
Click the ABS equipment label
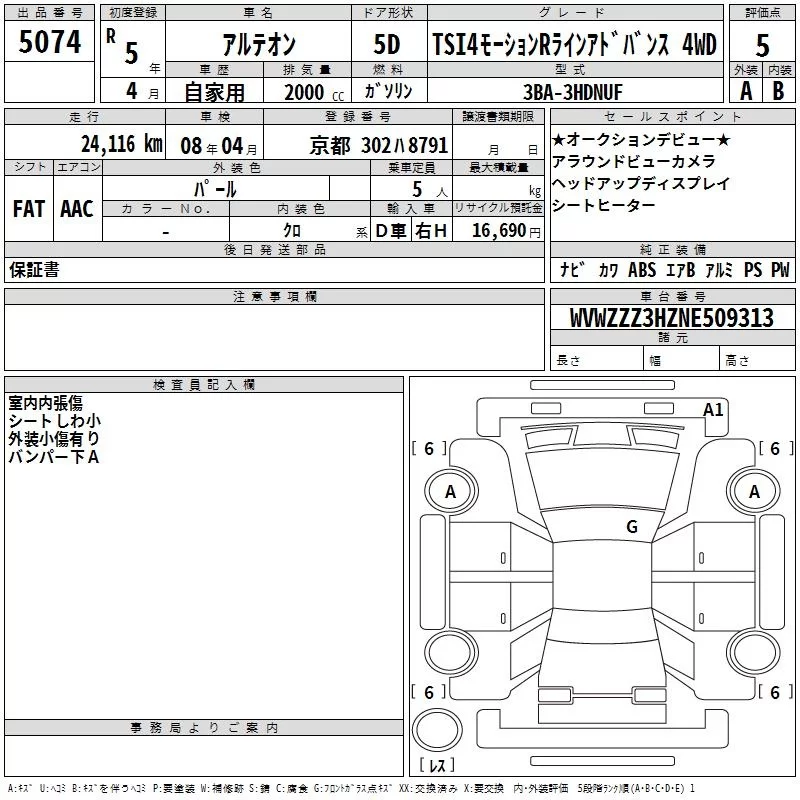pyautogui.click(x=641, y=270)
